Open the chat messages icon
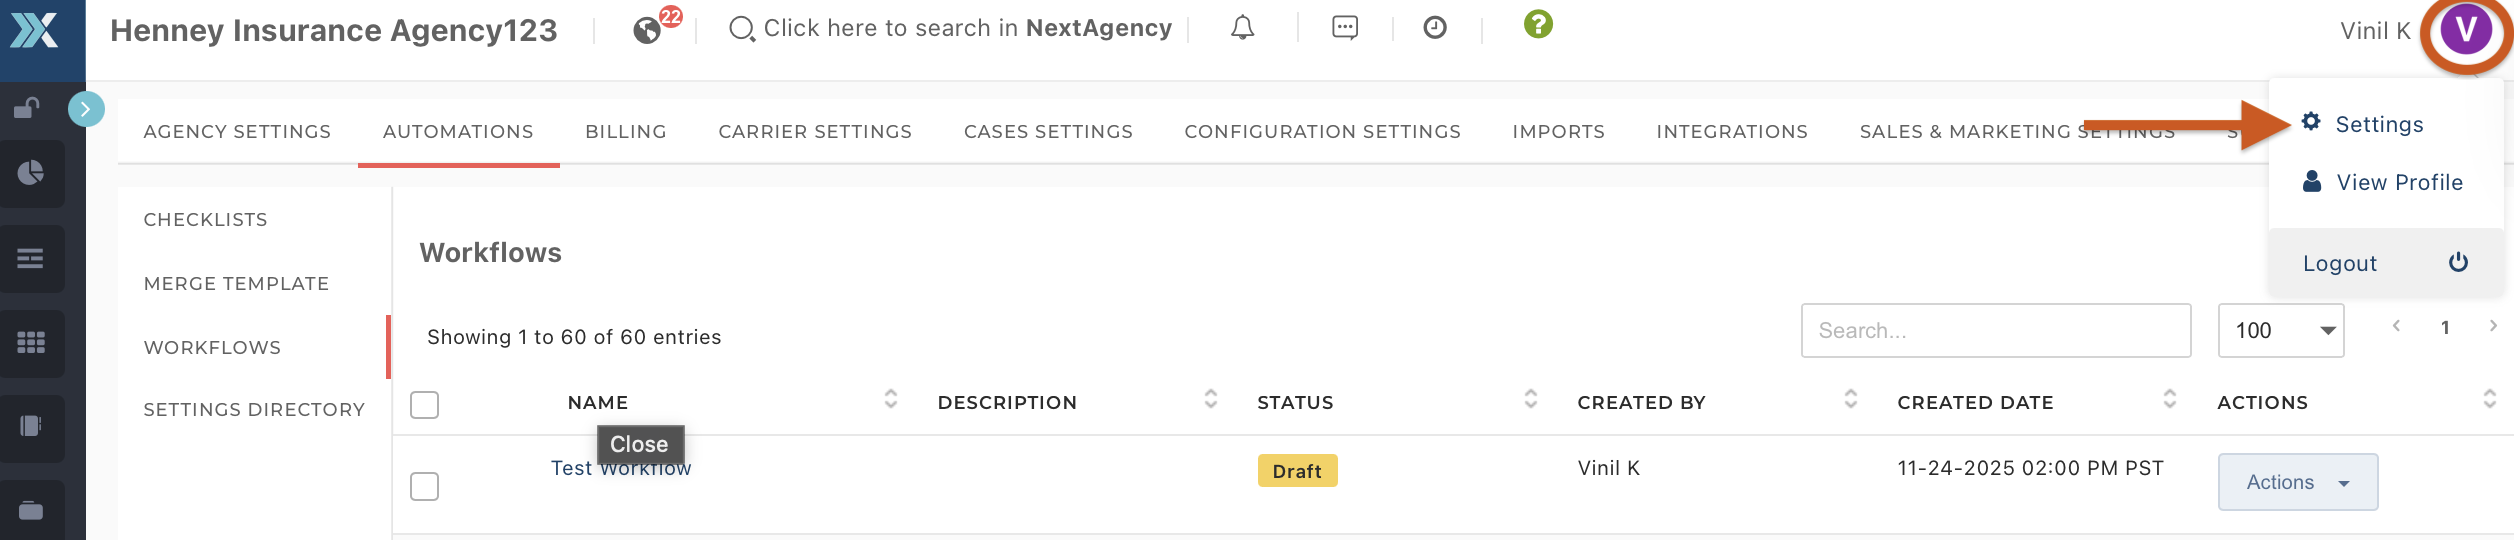Viewport: 2514px width, 540px height. pos(1345,28)
